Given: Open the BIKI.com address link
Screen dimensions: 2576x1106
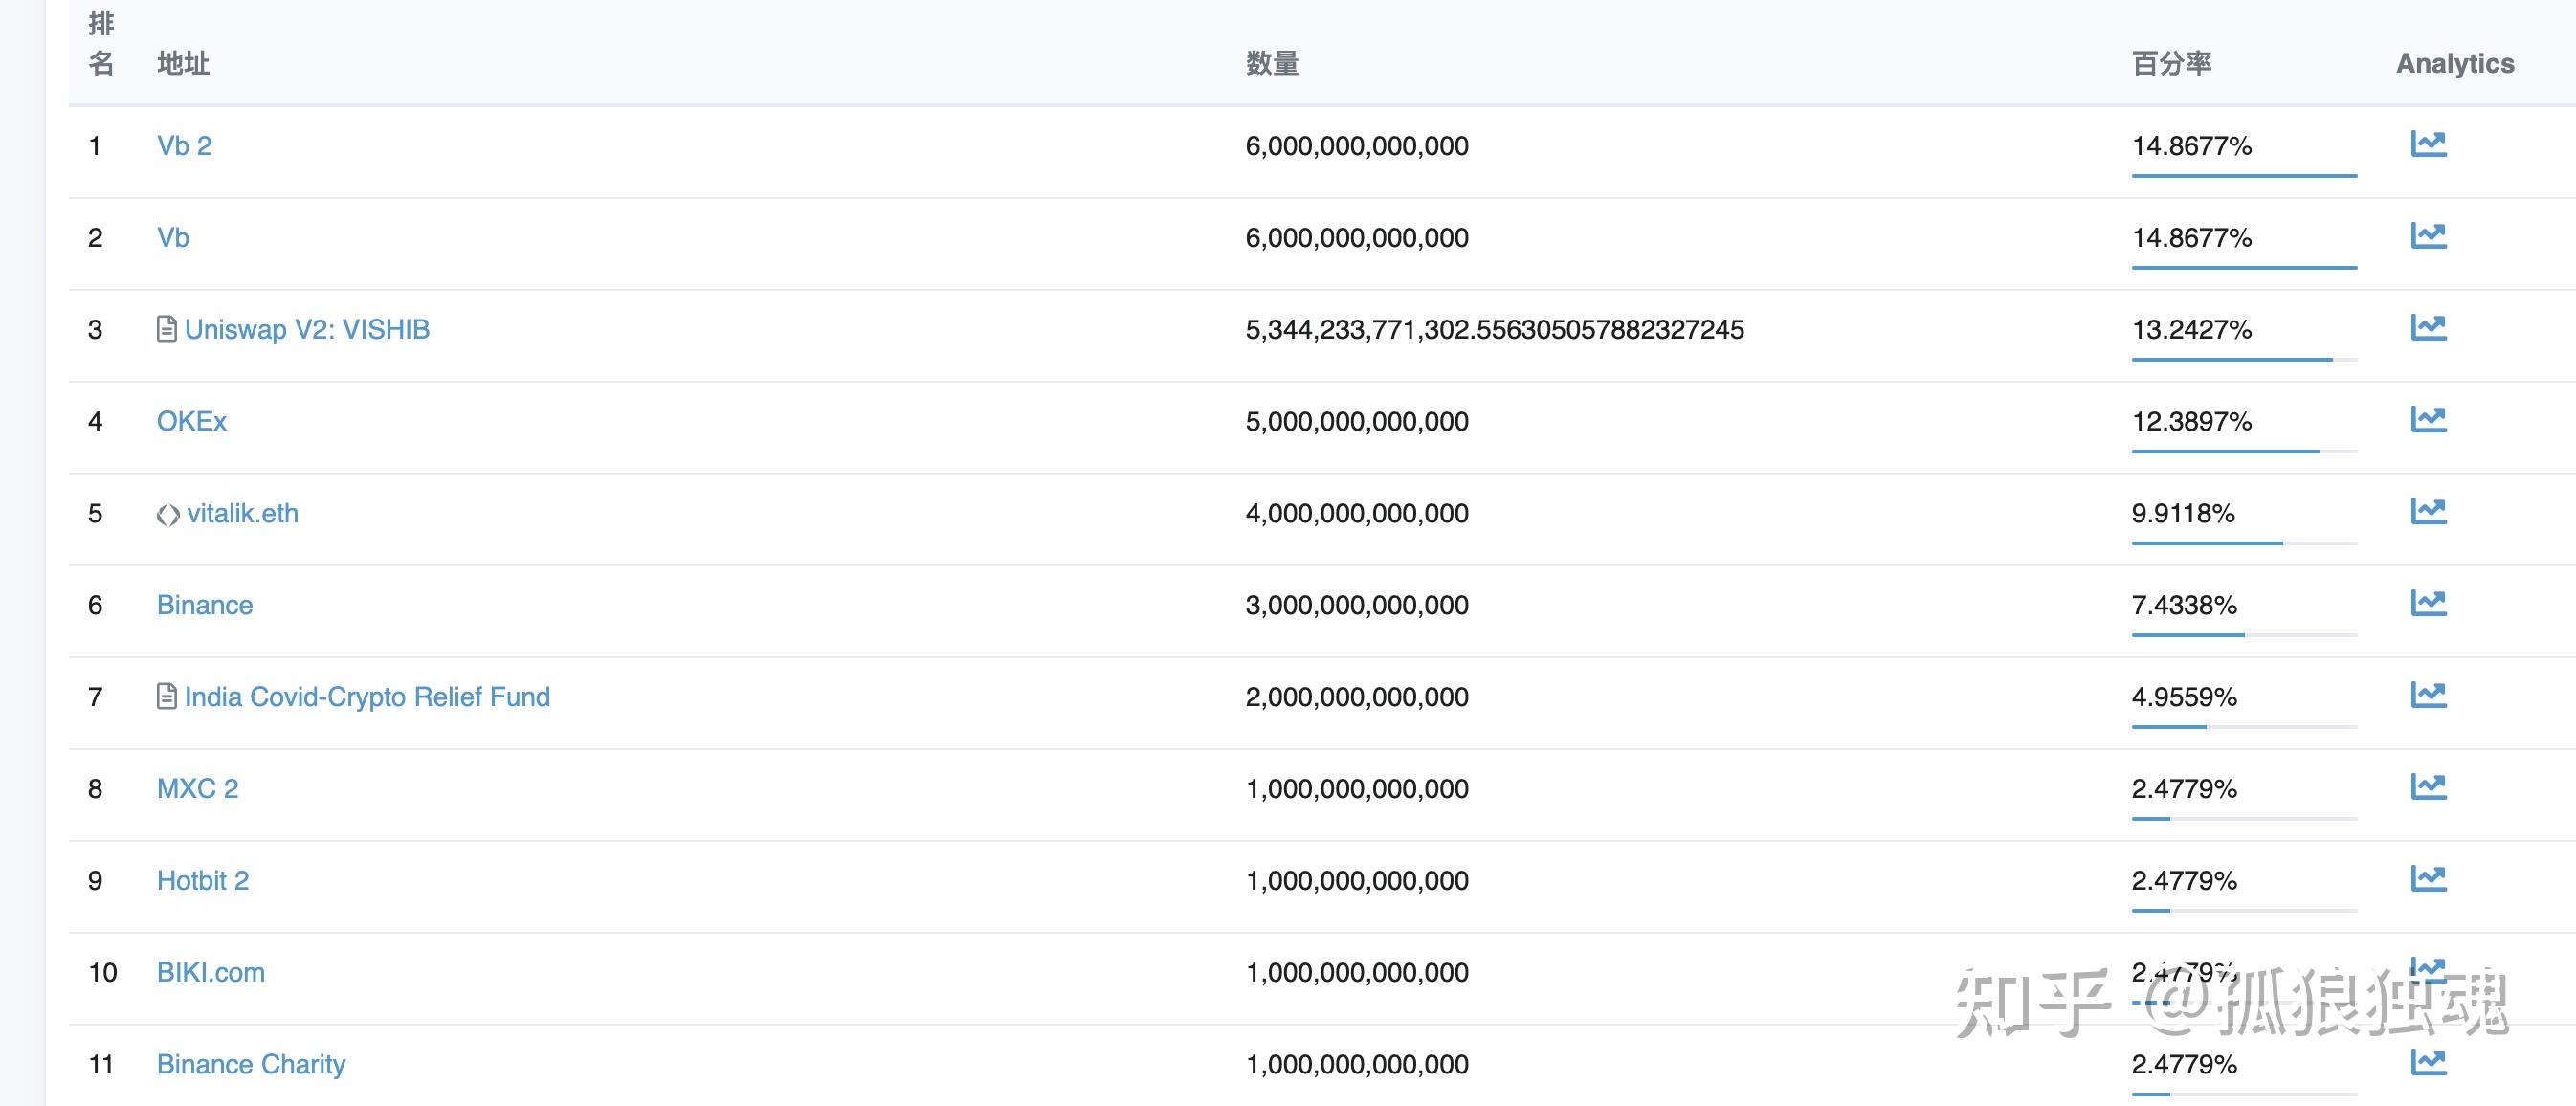Looking at the screenshot, I should pos(211,973).
